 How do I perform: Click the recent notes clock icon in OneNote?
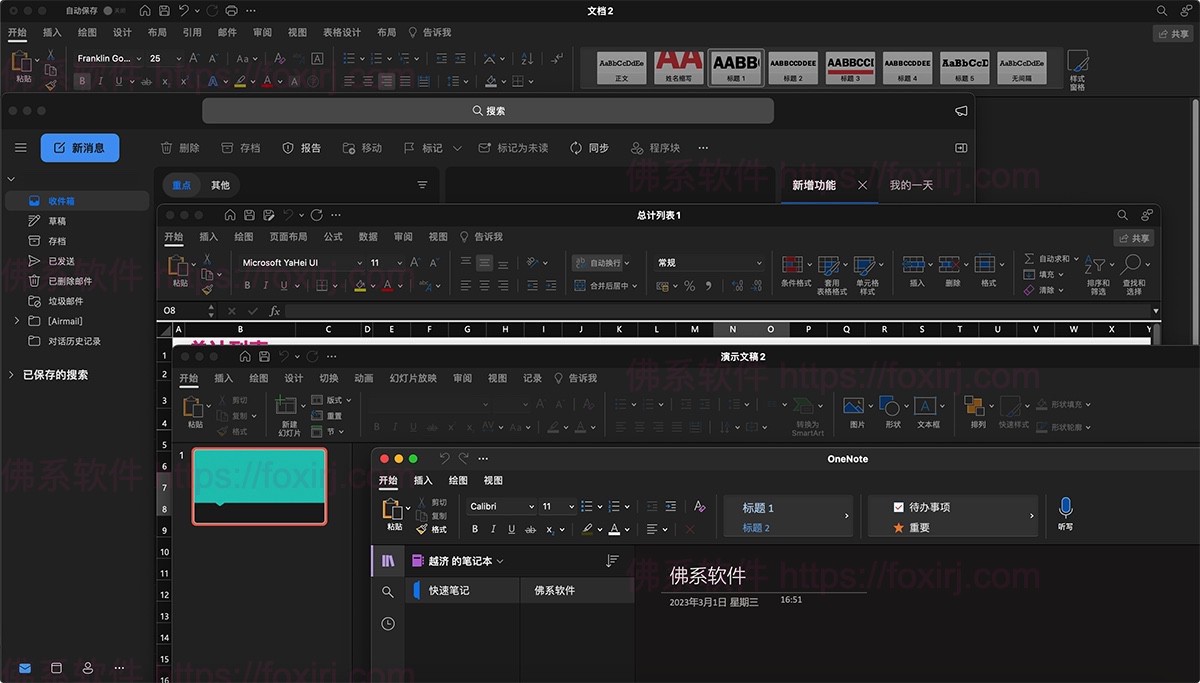388,624
